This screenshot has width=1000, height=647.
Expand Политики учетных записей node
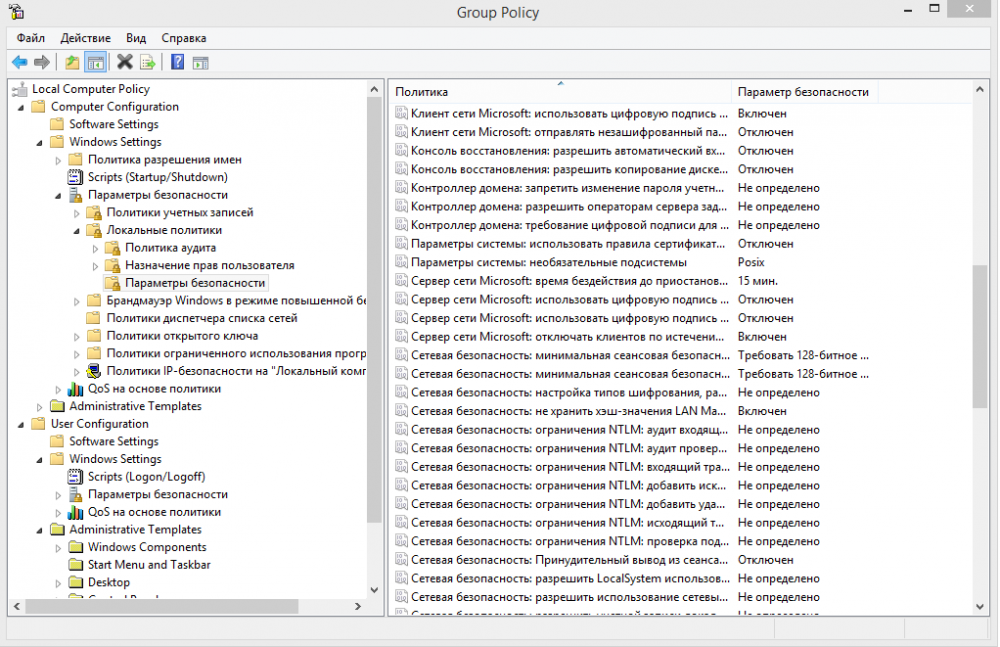[77, 213]
